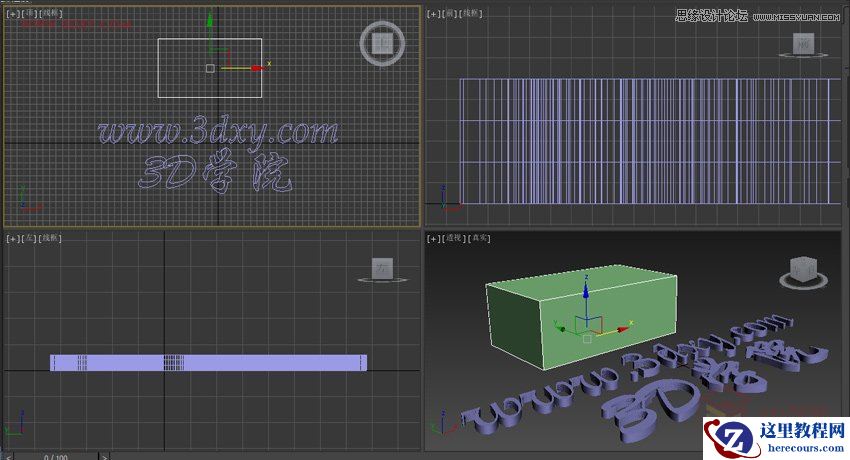Screen dimensions: 850x460
Task: Click the ViewCube in Front viewport
Action: [803, 43]
